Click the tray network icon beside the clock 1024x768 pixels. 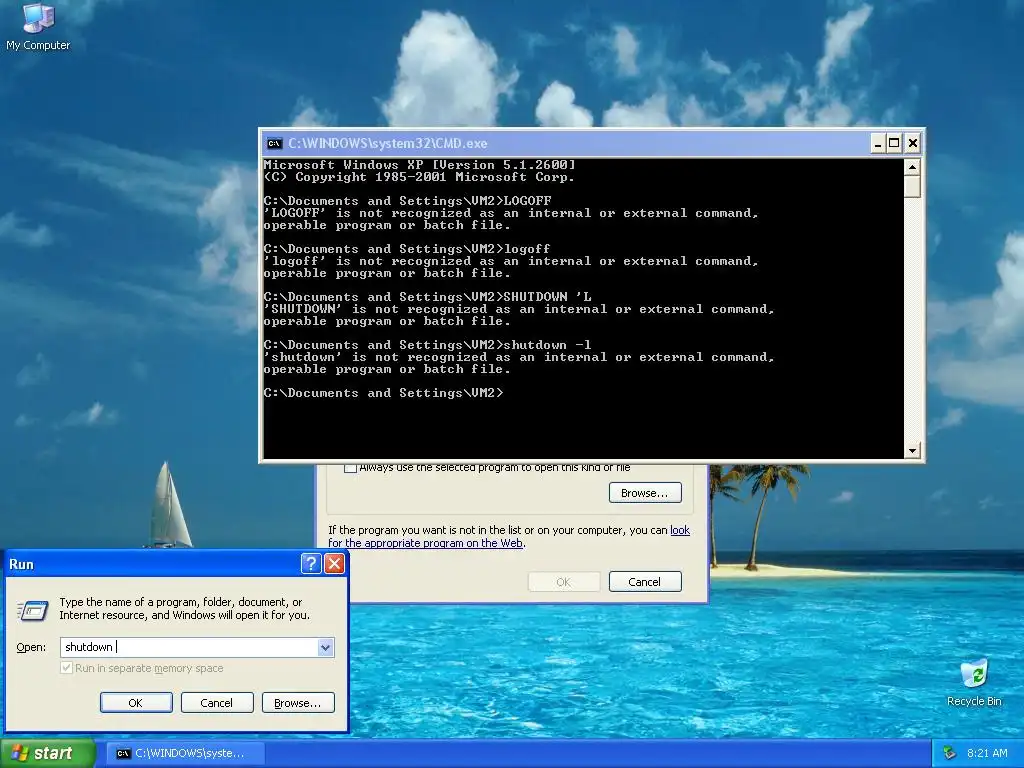point(950,753)
